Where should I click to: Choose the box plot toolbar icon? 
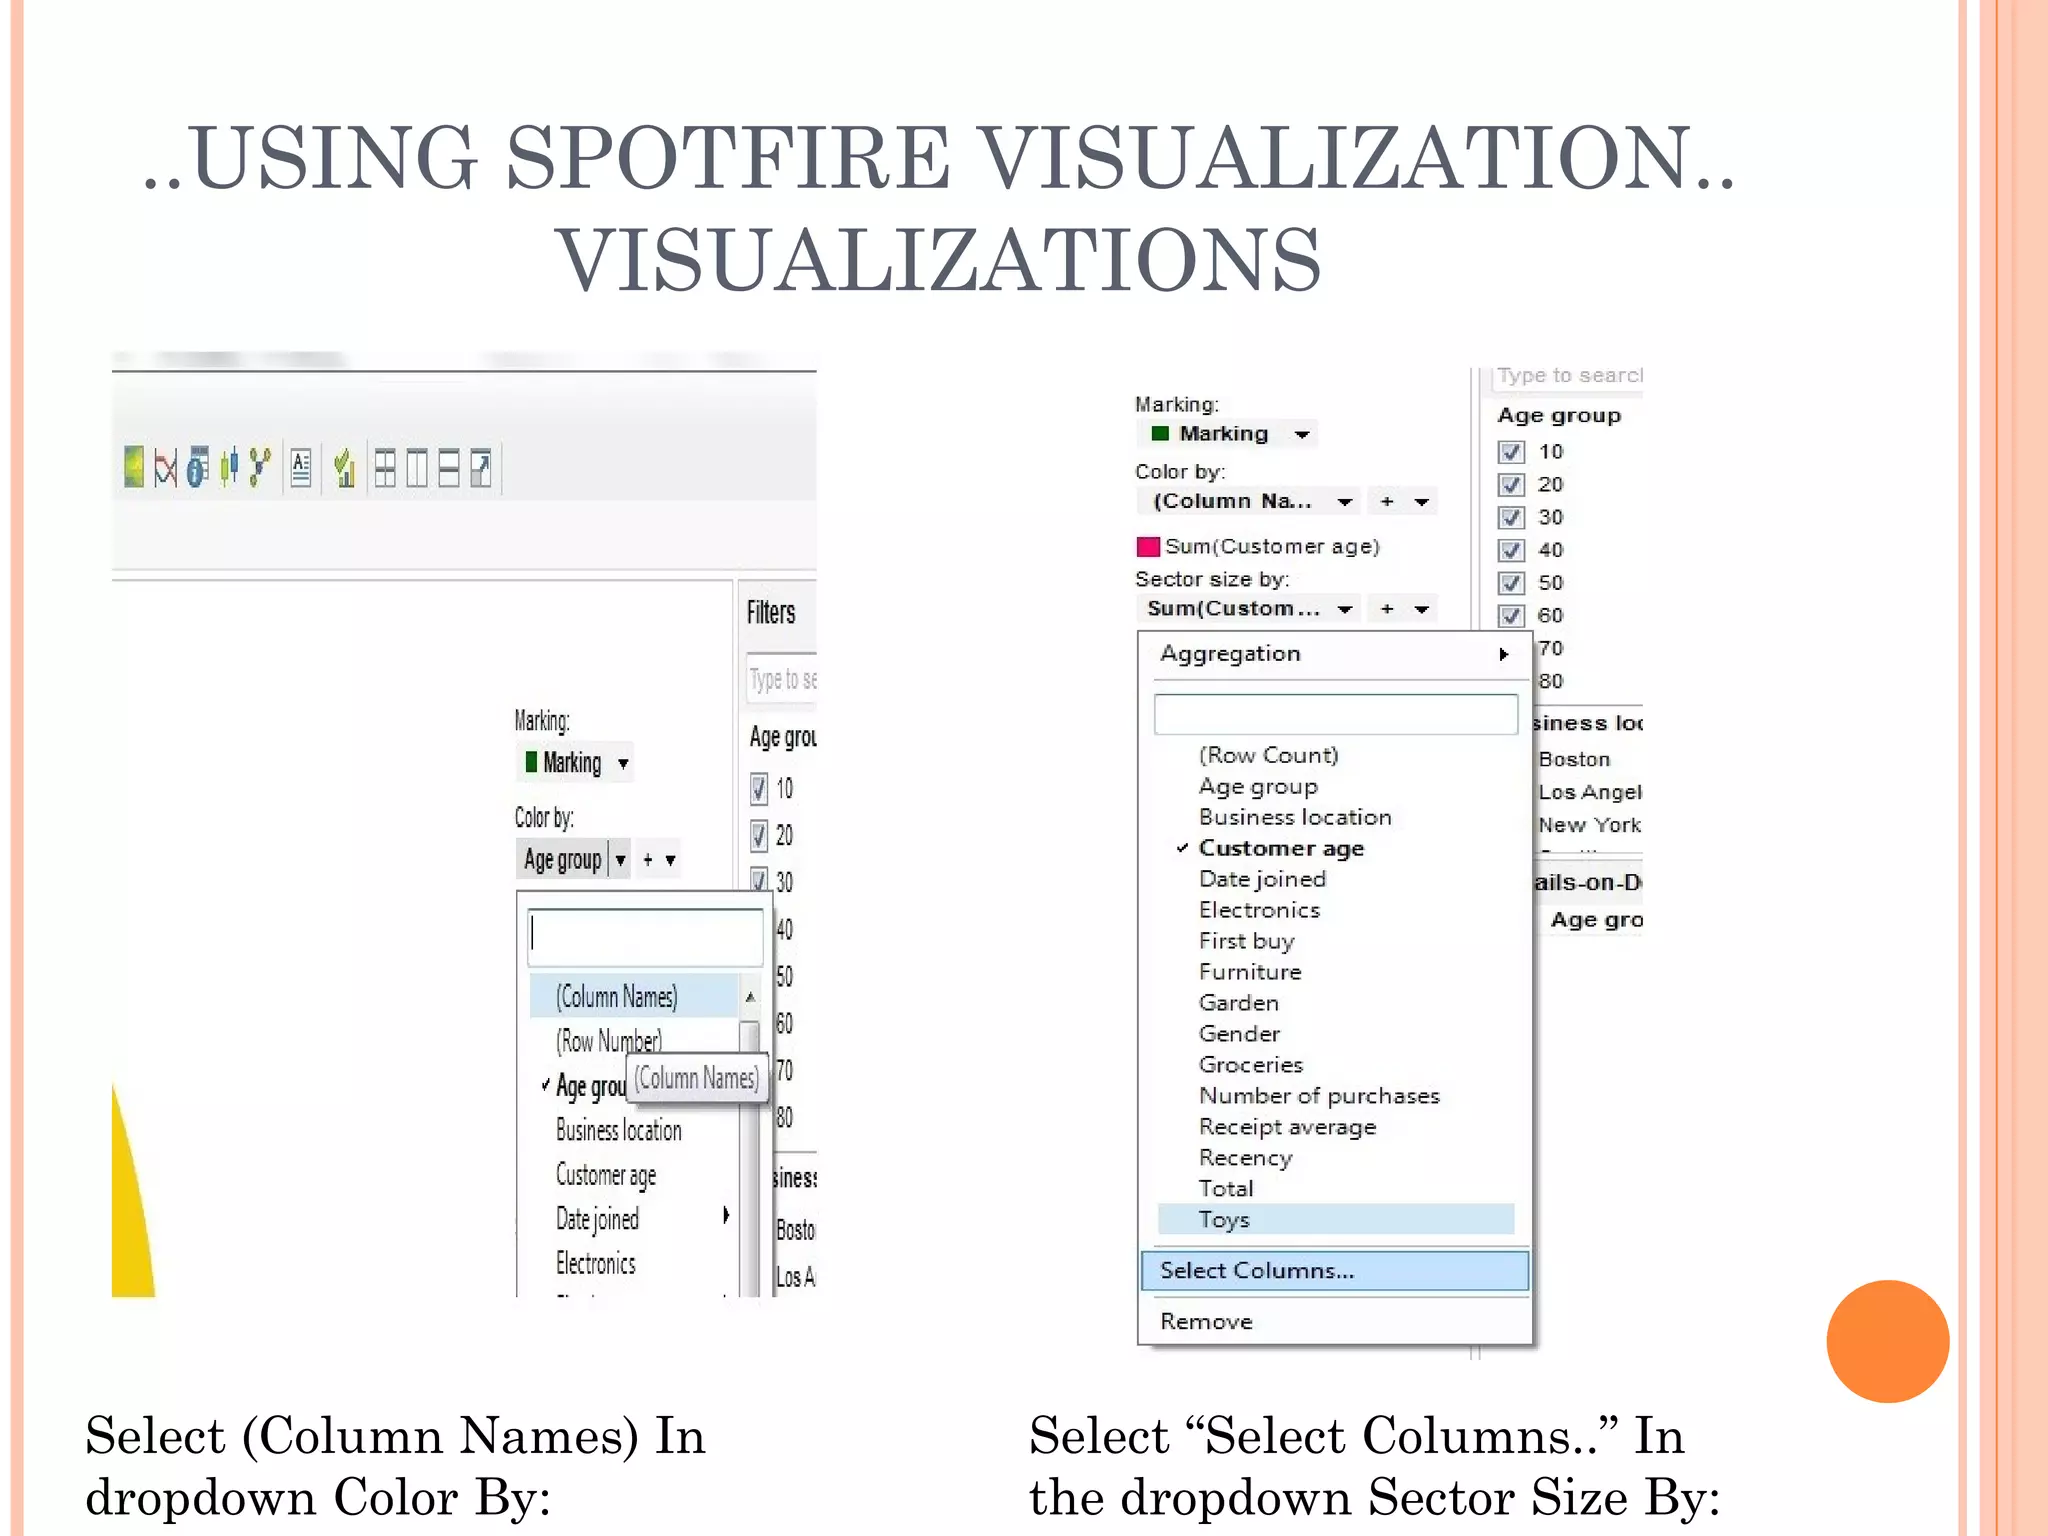[229, 467]
